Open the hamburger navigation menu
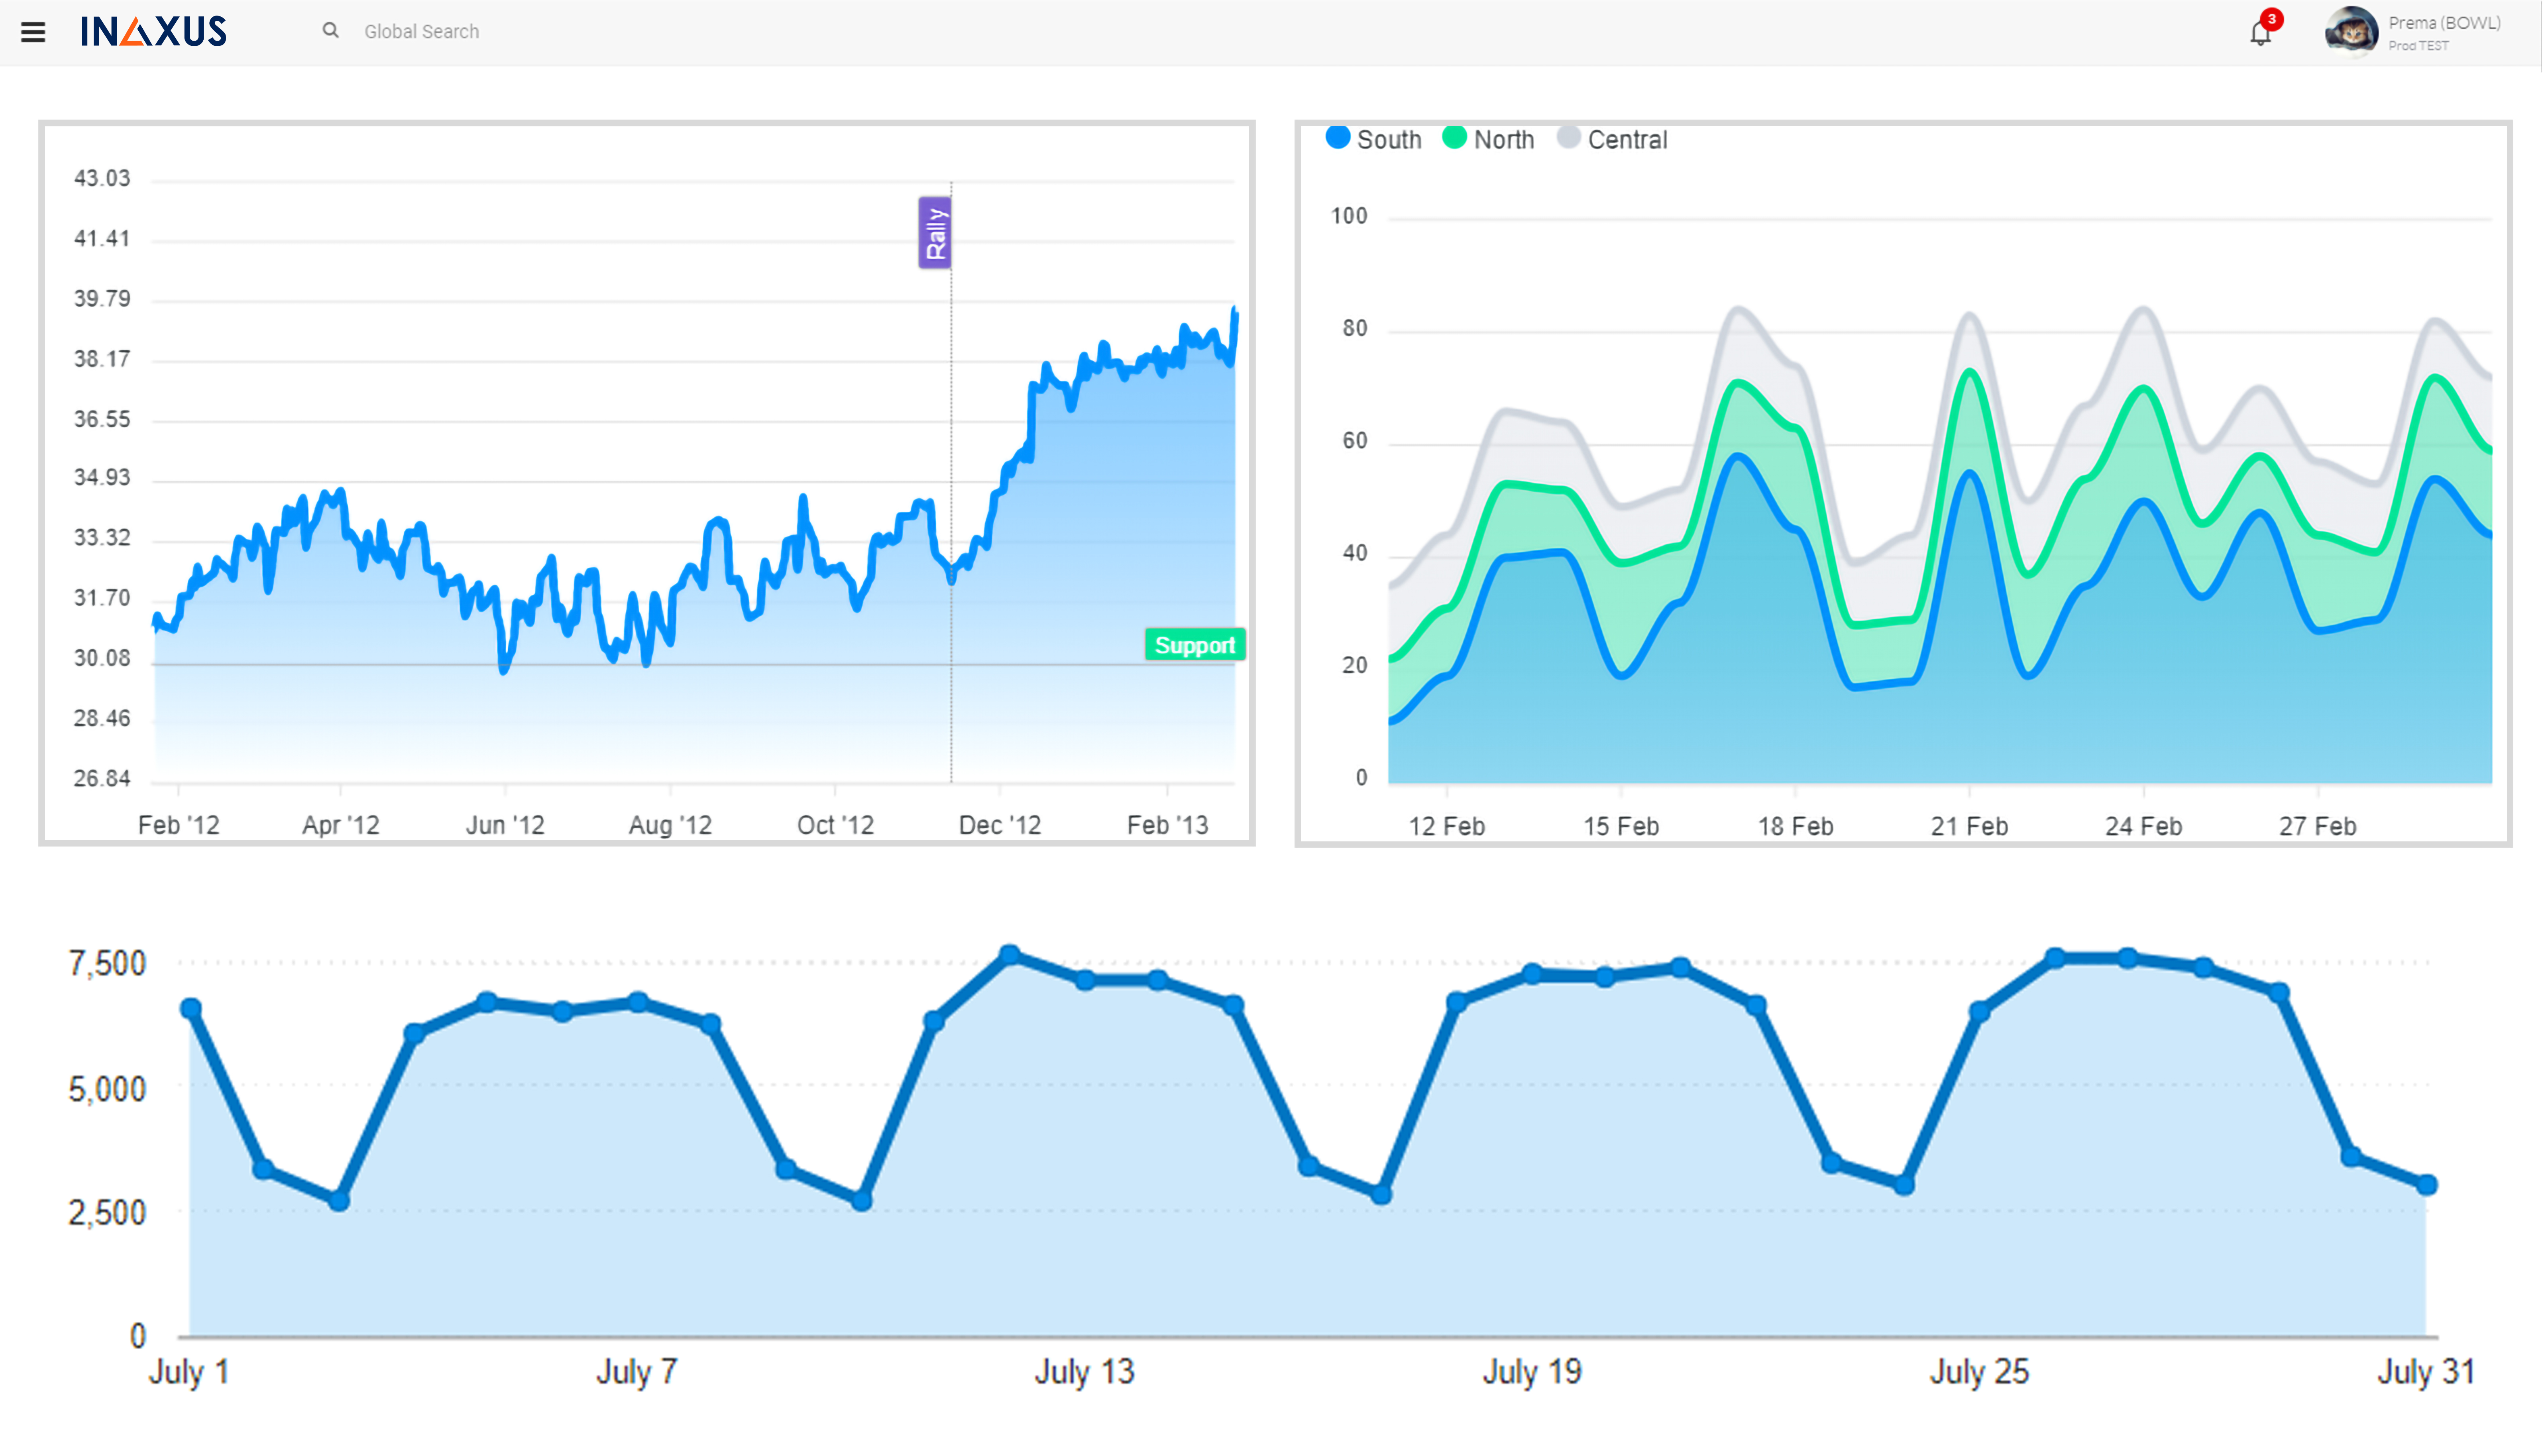Screen dimensions: 2546x1456 (33, 32)
